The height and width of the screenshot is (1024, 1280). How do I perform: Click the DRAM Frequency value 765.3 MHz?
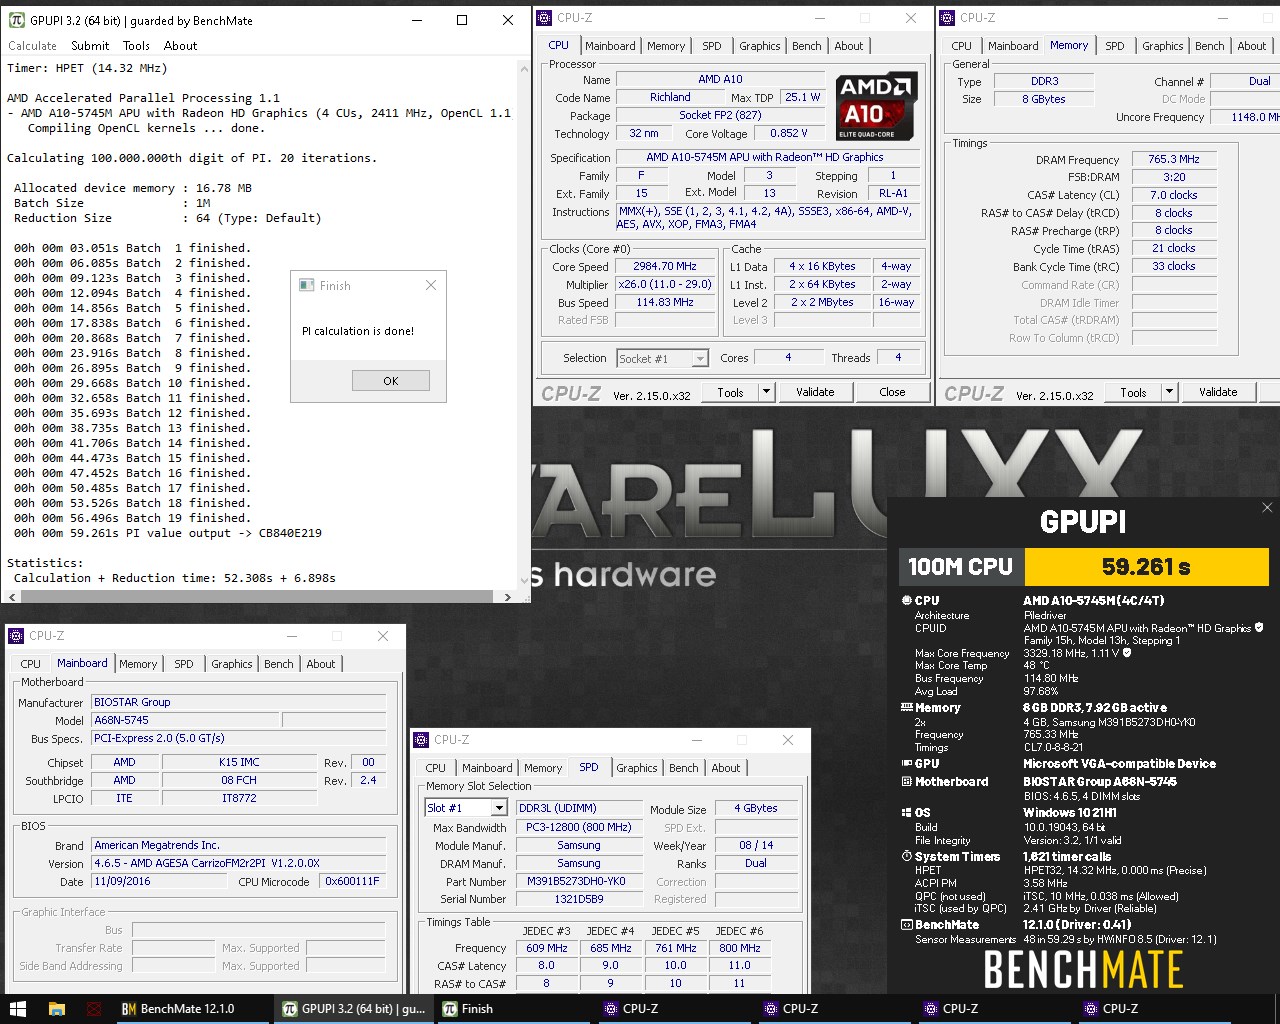coord(1174,159)
